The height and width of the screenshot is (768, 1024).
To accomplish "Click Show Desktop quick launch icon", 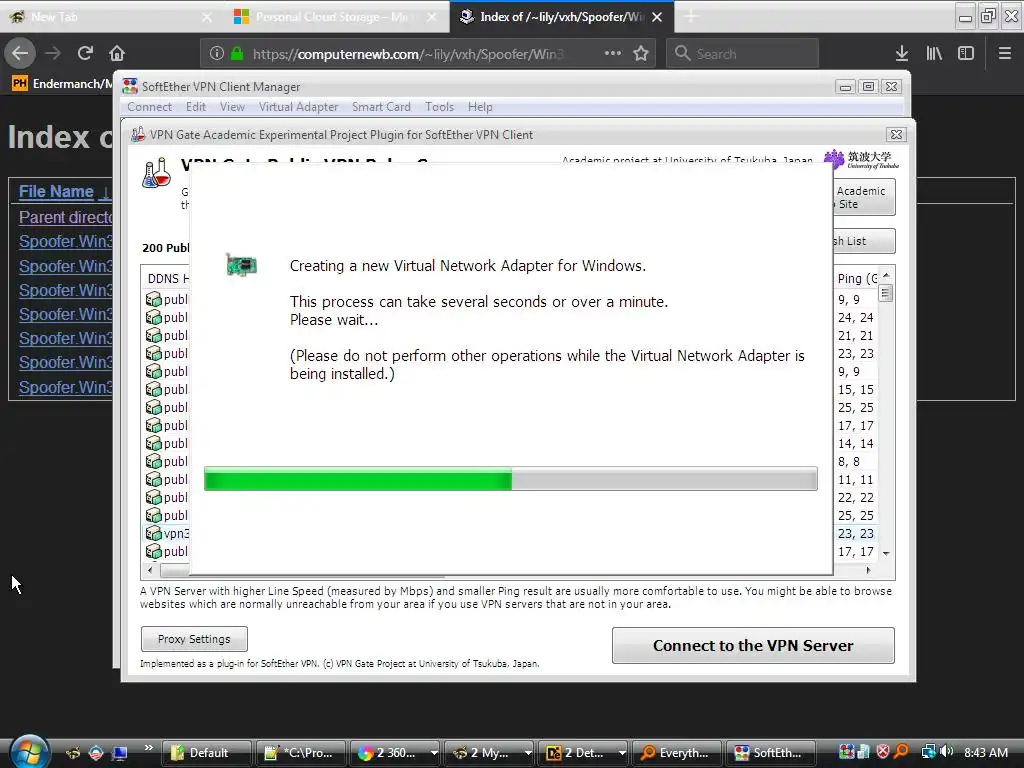I will pyautogui.click(x=119, y=753).
